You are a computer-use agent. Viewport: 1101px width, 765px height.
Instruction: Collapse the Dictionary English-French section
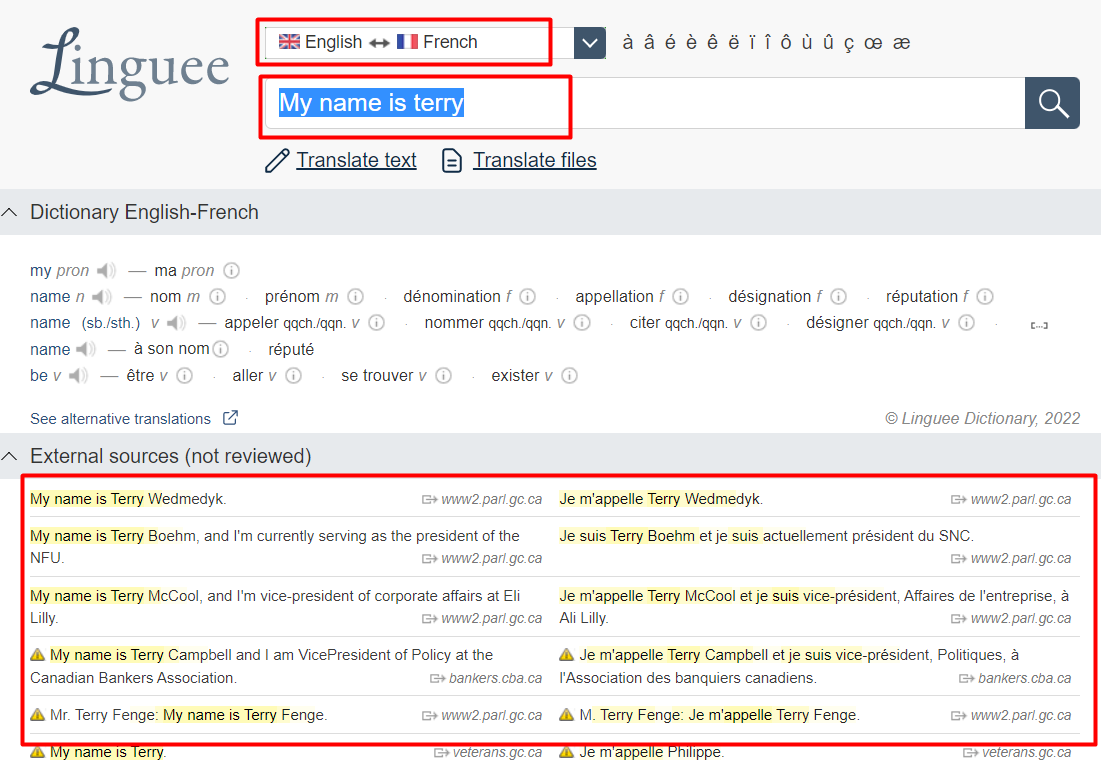click(10, 212)
